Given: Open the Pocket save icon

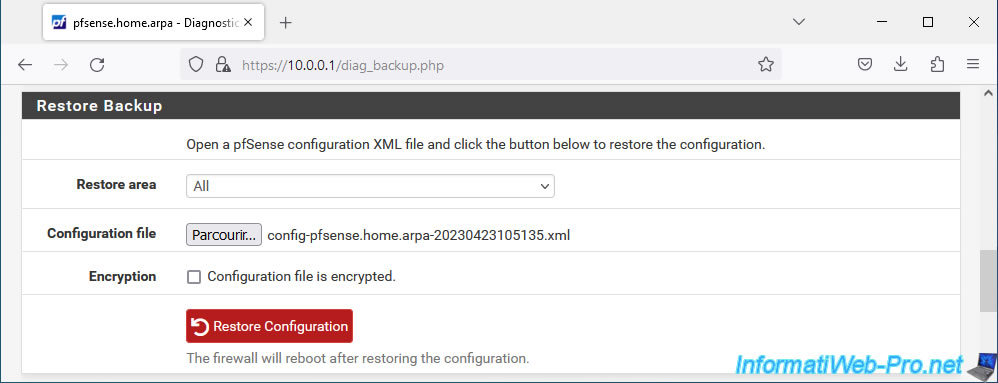Looking at the screenshot, I should pyautogui.click(x=864, y=64).
